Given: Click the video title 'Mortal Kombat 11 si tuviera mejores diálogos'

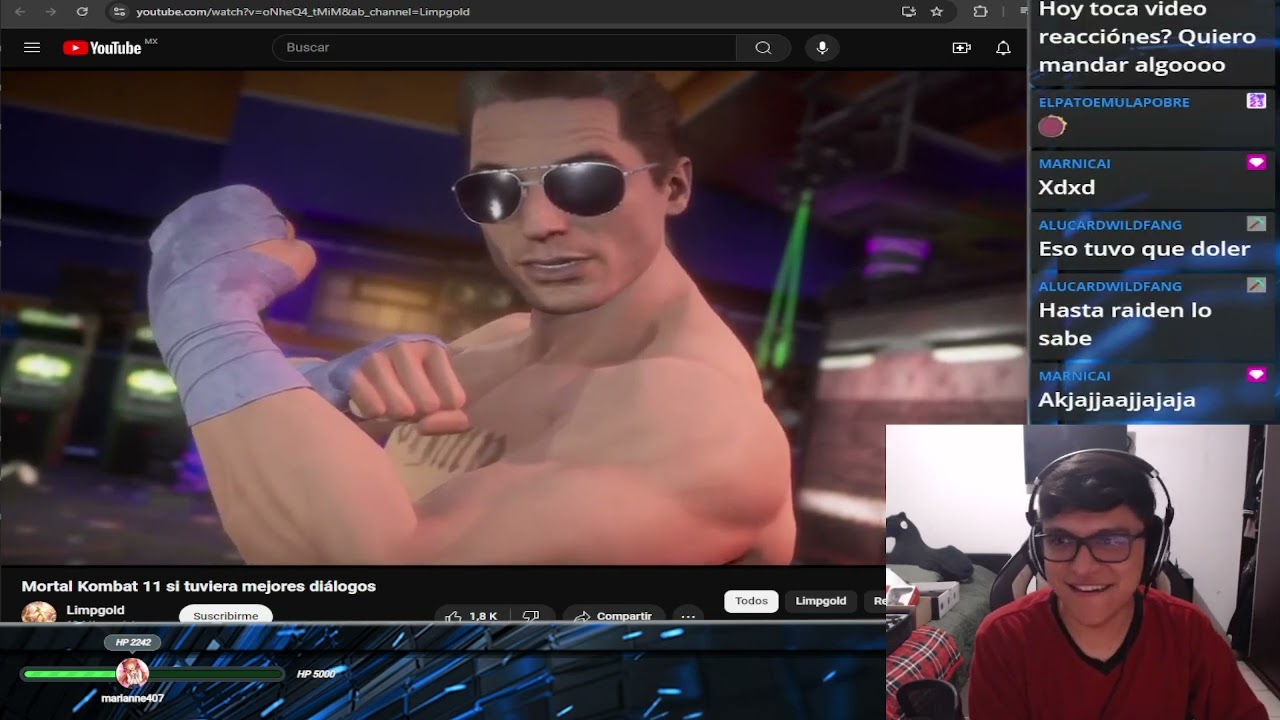Looking at the screenshot, I should click(199, 586).
